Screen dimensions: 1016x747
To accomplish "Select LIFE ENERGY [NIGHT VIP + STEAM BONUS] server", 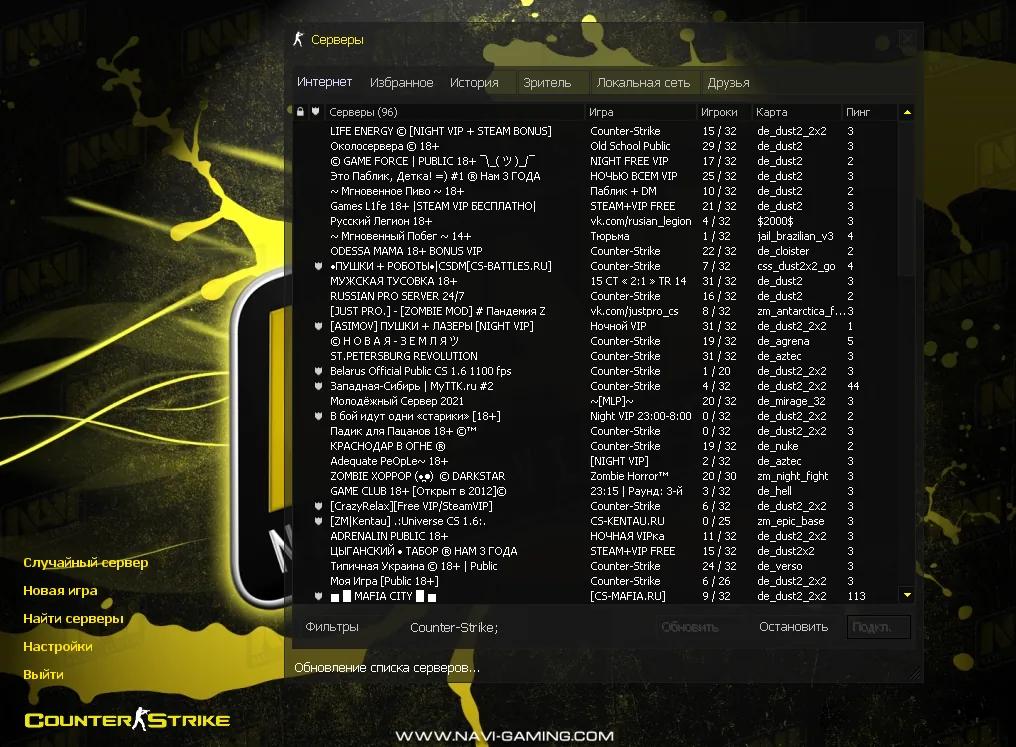I will [x=595, y=131].
